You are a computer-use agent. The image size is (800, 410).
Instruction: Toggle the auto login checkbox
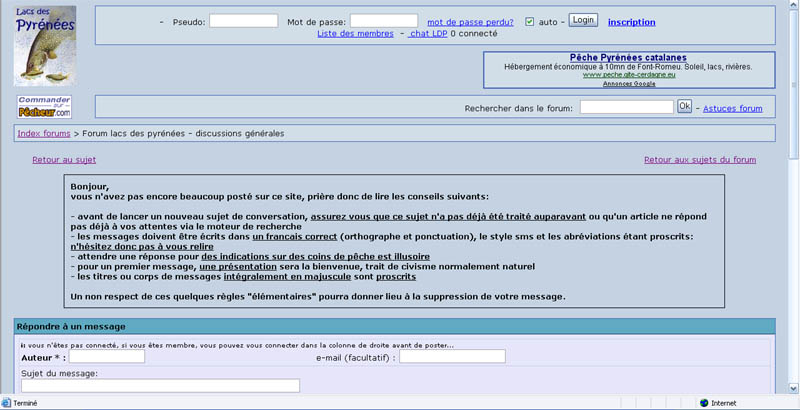pyautogui.click(x=530, y=21)
